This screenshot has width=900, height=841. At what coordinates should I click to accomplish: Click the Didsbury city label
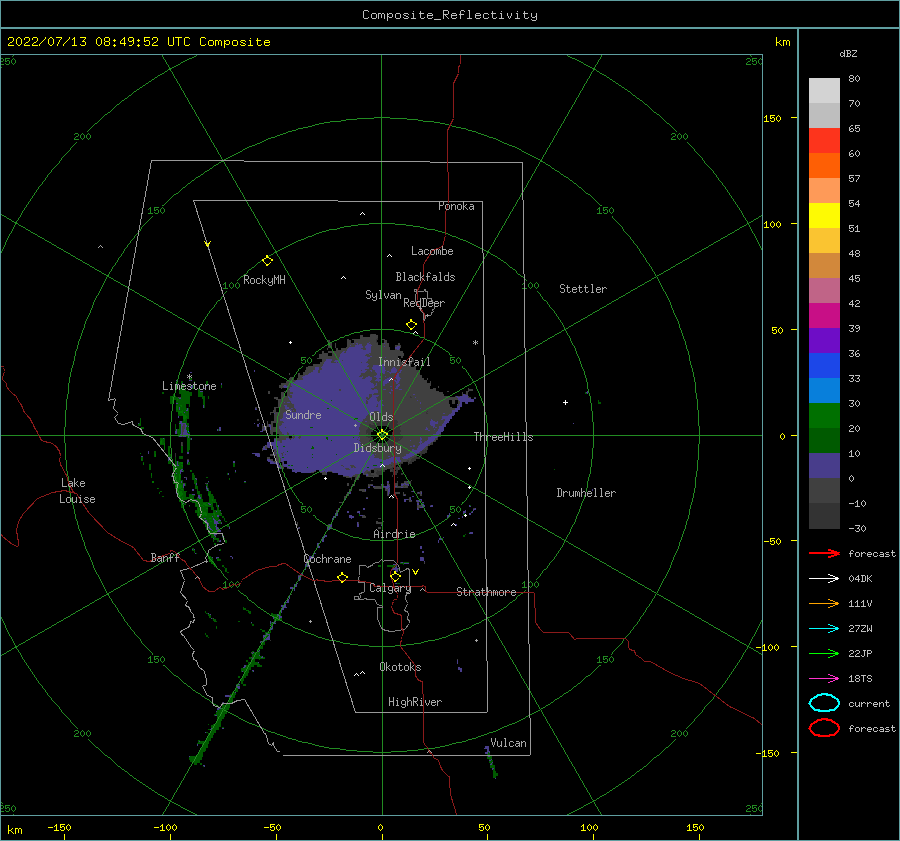click(378, 448)
